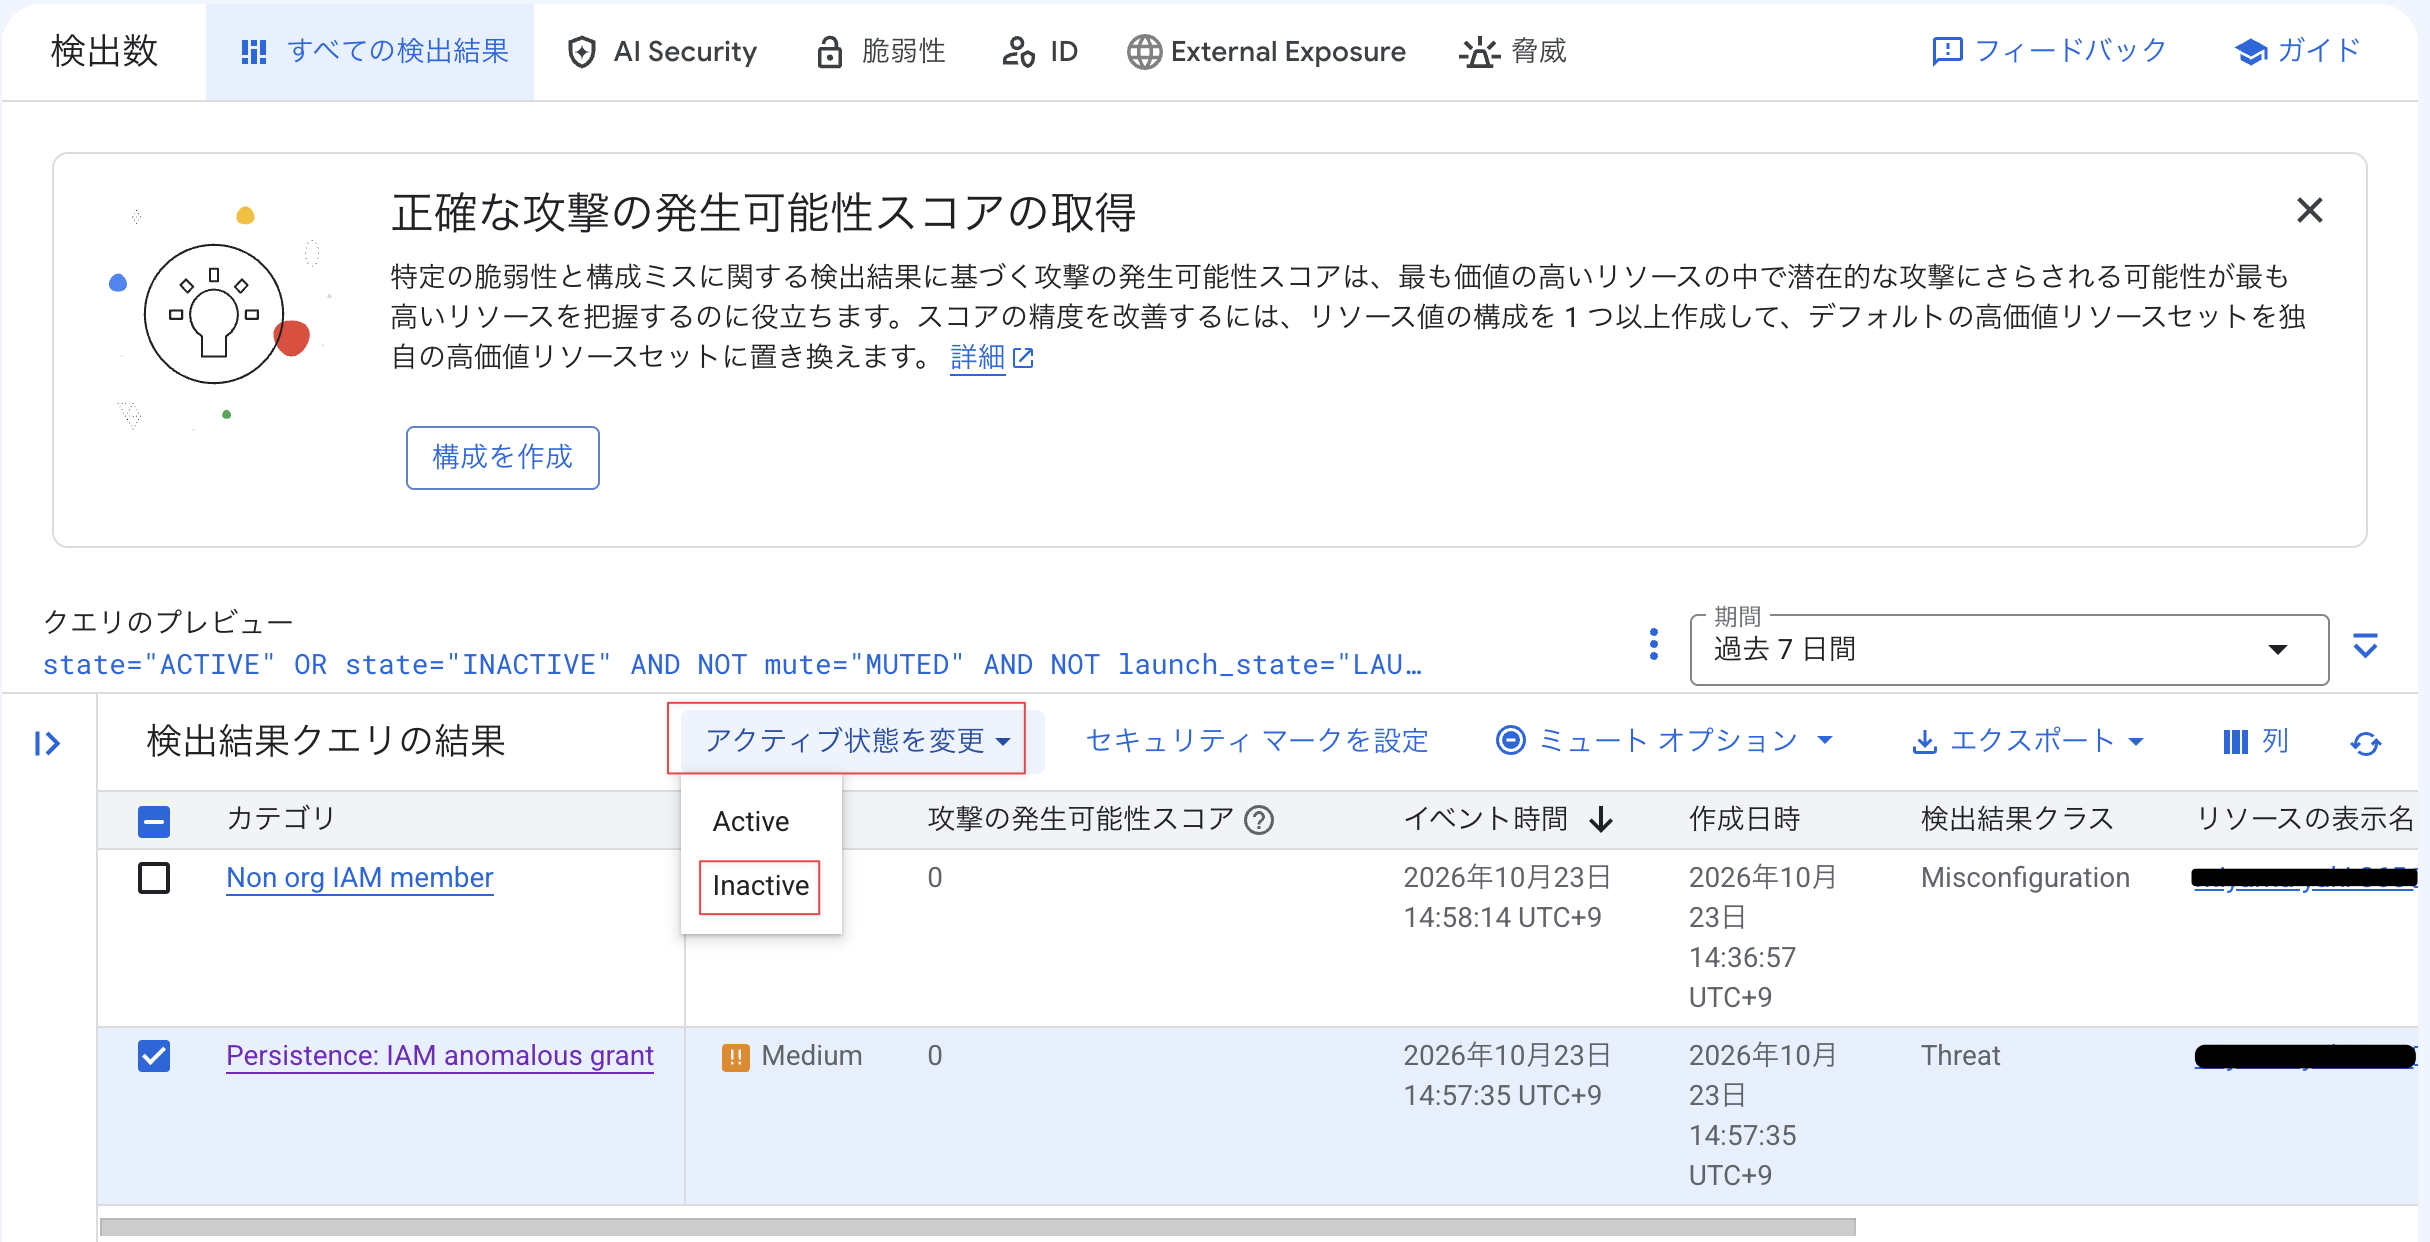Viewport: 2430px width, 1242px height.
Task: Click the refresh results icon
Action: 2366,743
